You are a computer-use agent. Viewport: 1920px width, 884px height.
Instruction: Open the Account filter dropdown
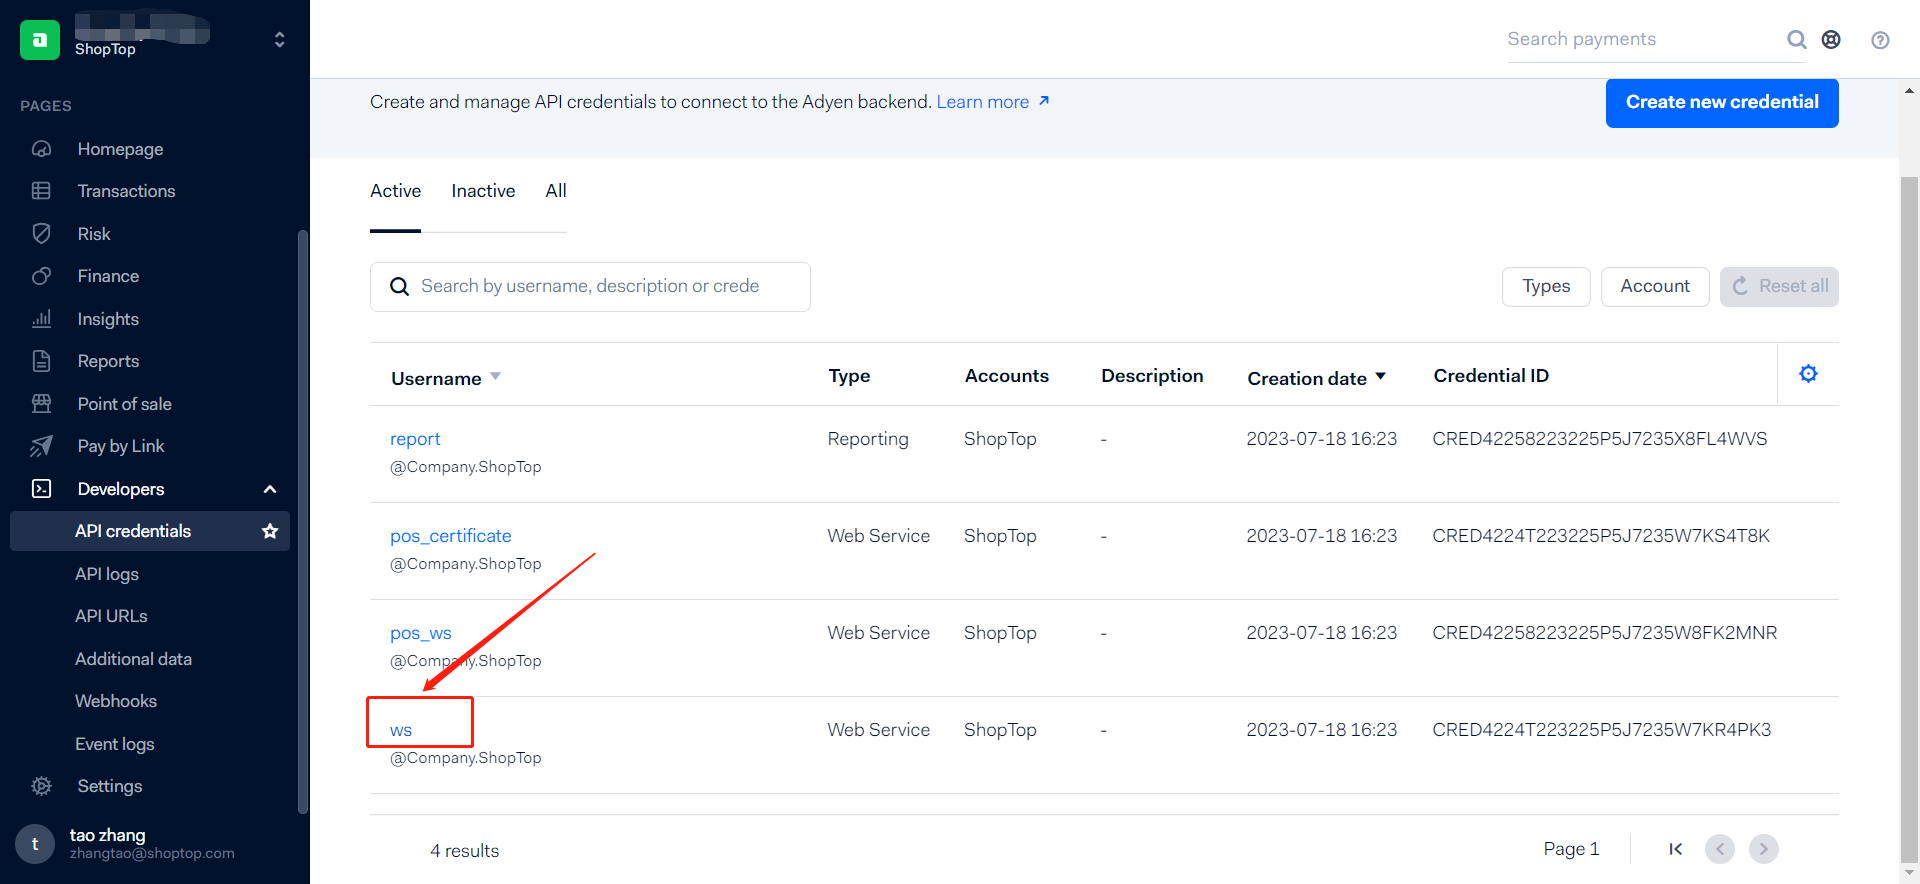tap(1655, 287)
